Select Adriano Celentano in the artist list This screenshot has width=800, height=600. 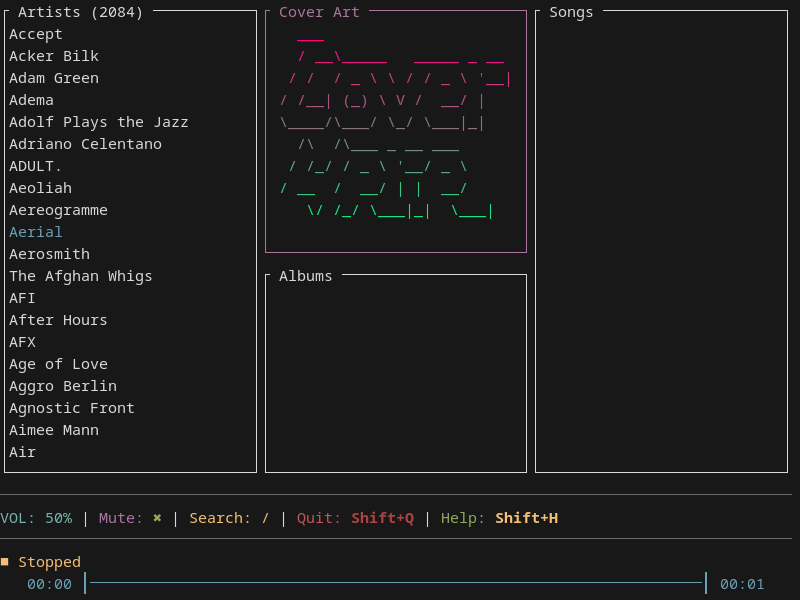(x=85, y=144)
